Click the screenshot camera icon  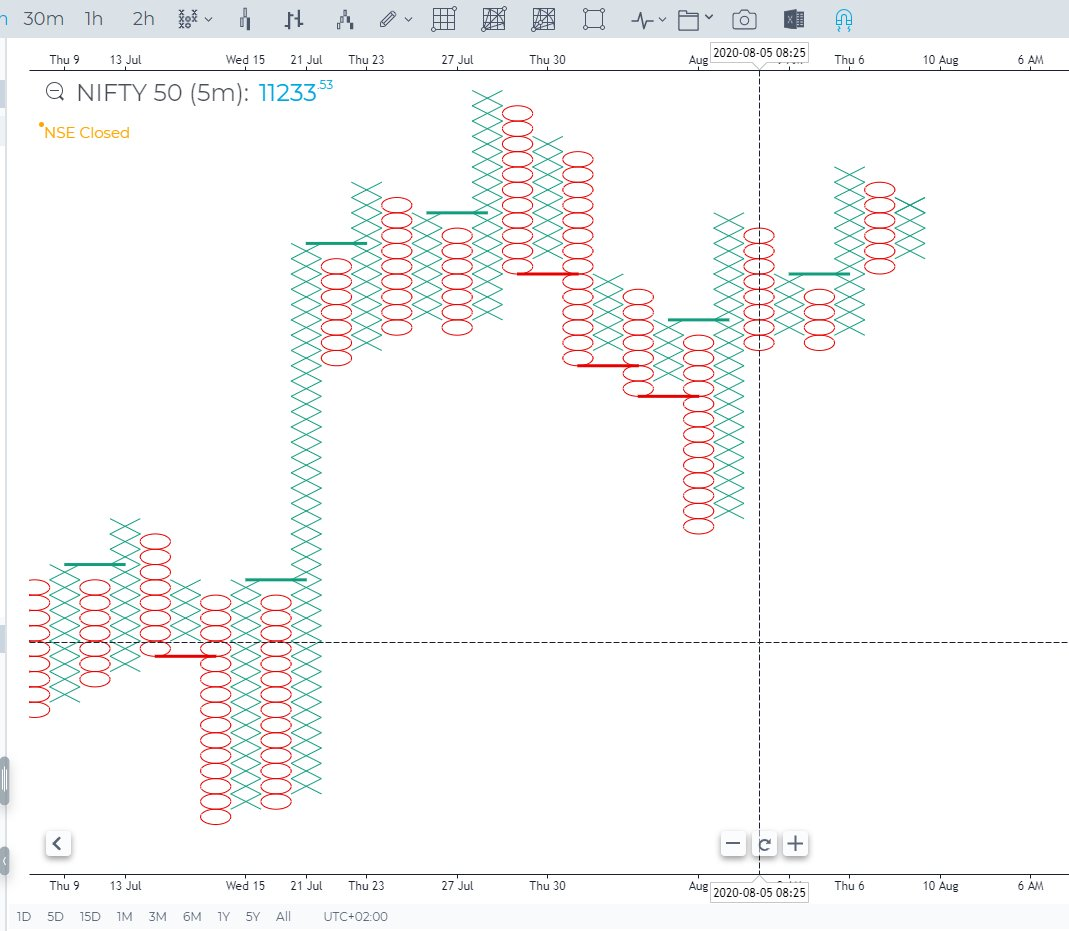coord(743,19)
